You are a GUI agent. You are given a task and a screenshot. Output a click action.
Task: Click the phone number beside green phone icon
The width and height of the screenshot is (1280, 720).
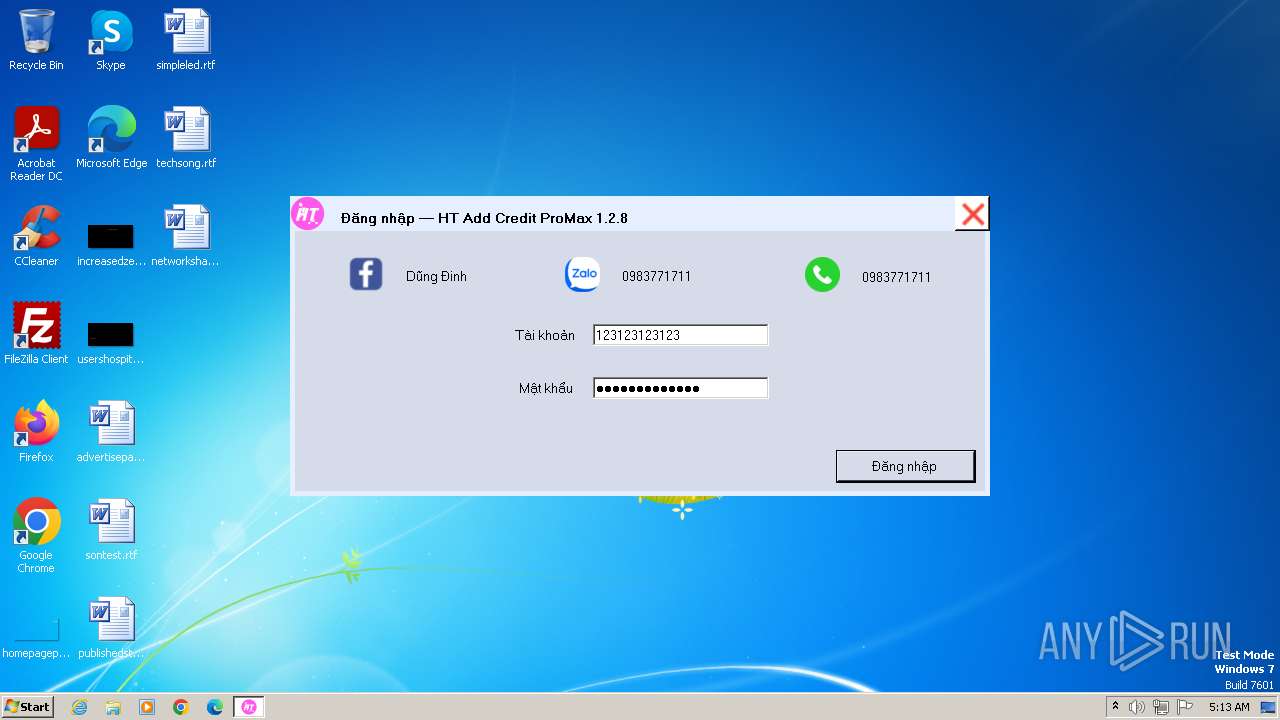[896, 277]
